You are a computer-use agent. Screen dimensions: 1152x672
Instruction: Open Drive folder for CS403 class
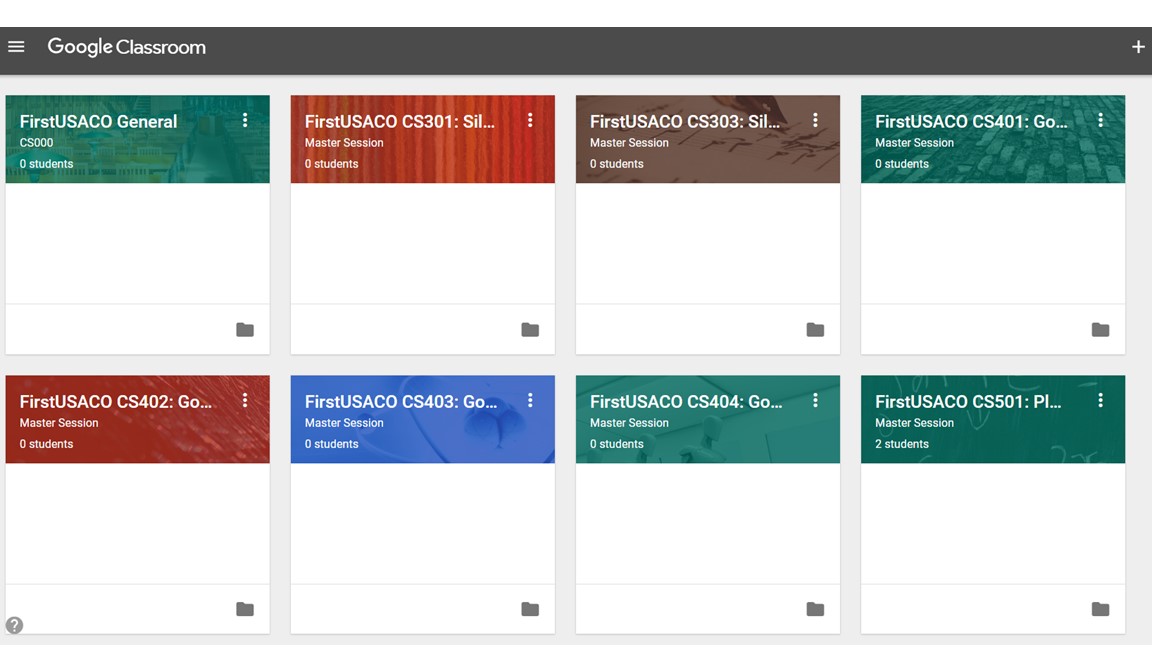pos(530,609)
